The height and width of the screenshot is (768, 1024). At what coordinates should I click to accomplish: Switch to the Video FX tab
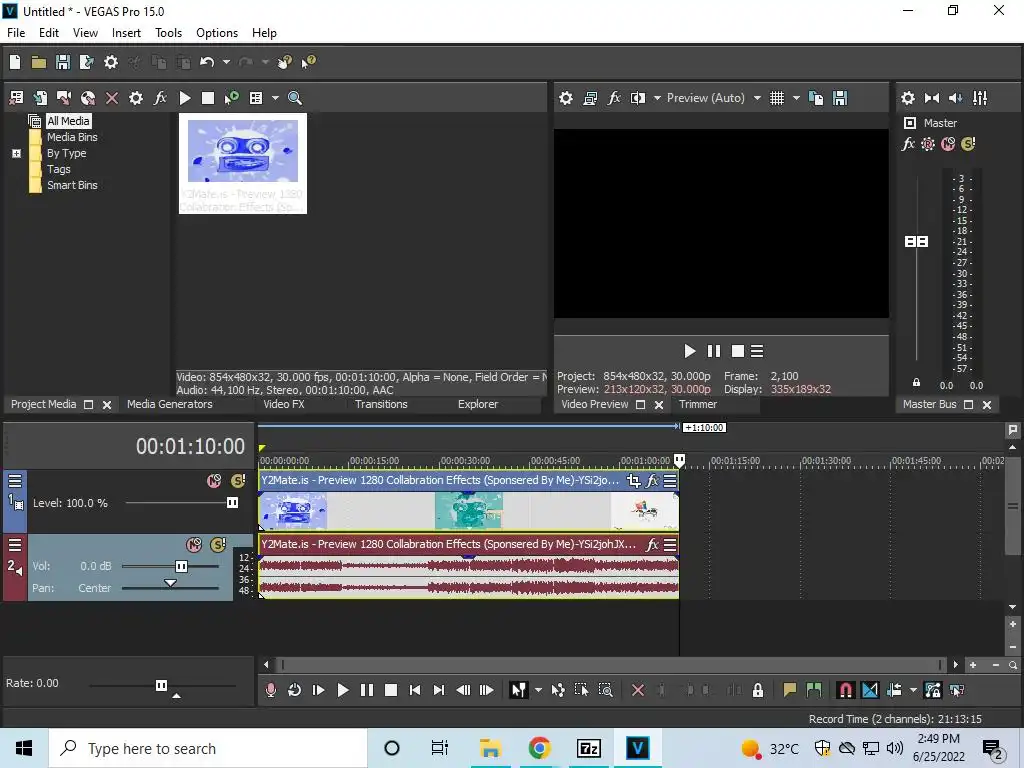[283, 404]
